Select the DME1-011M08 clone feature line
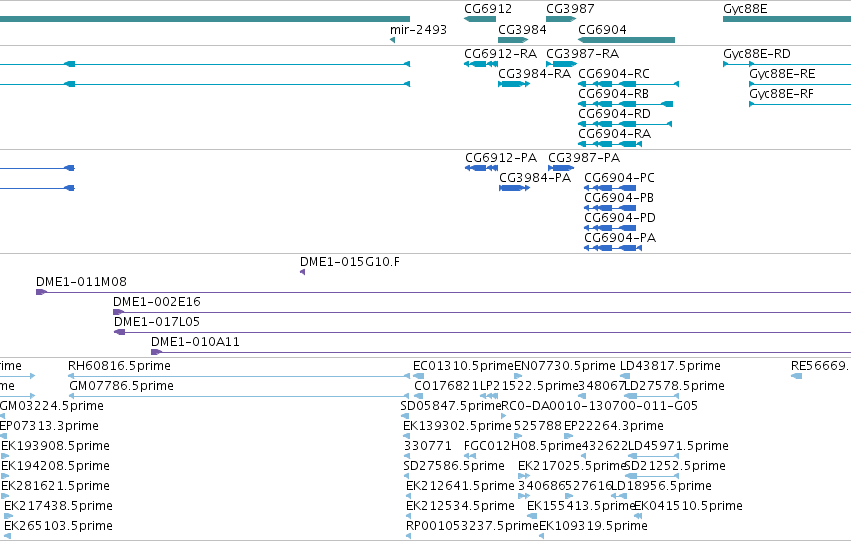Viewport: 851px width, 541px height. (443, 292)
